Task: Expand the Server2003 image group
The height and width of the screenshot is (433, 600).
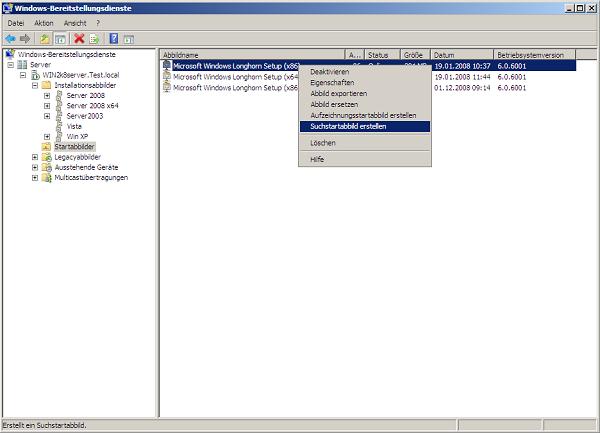Action: click(x=47, y=116)
